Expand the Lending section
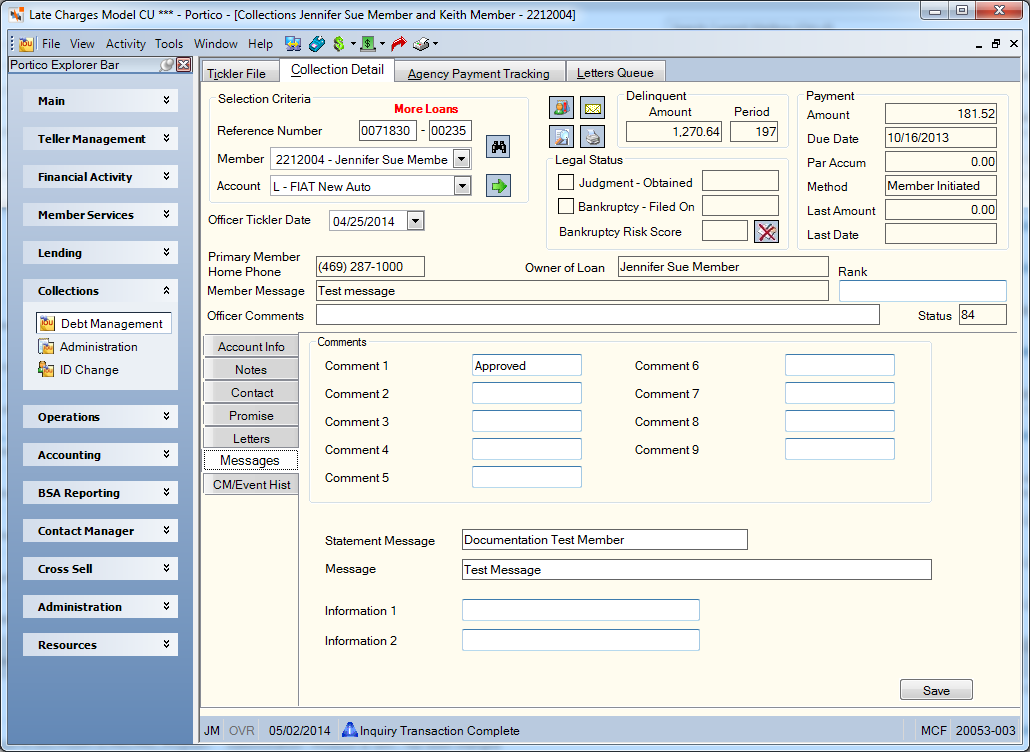Viewport: 1030px width, 752px height. click(101, 253)
